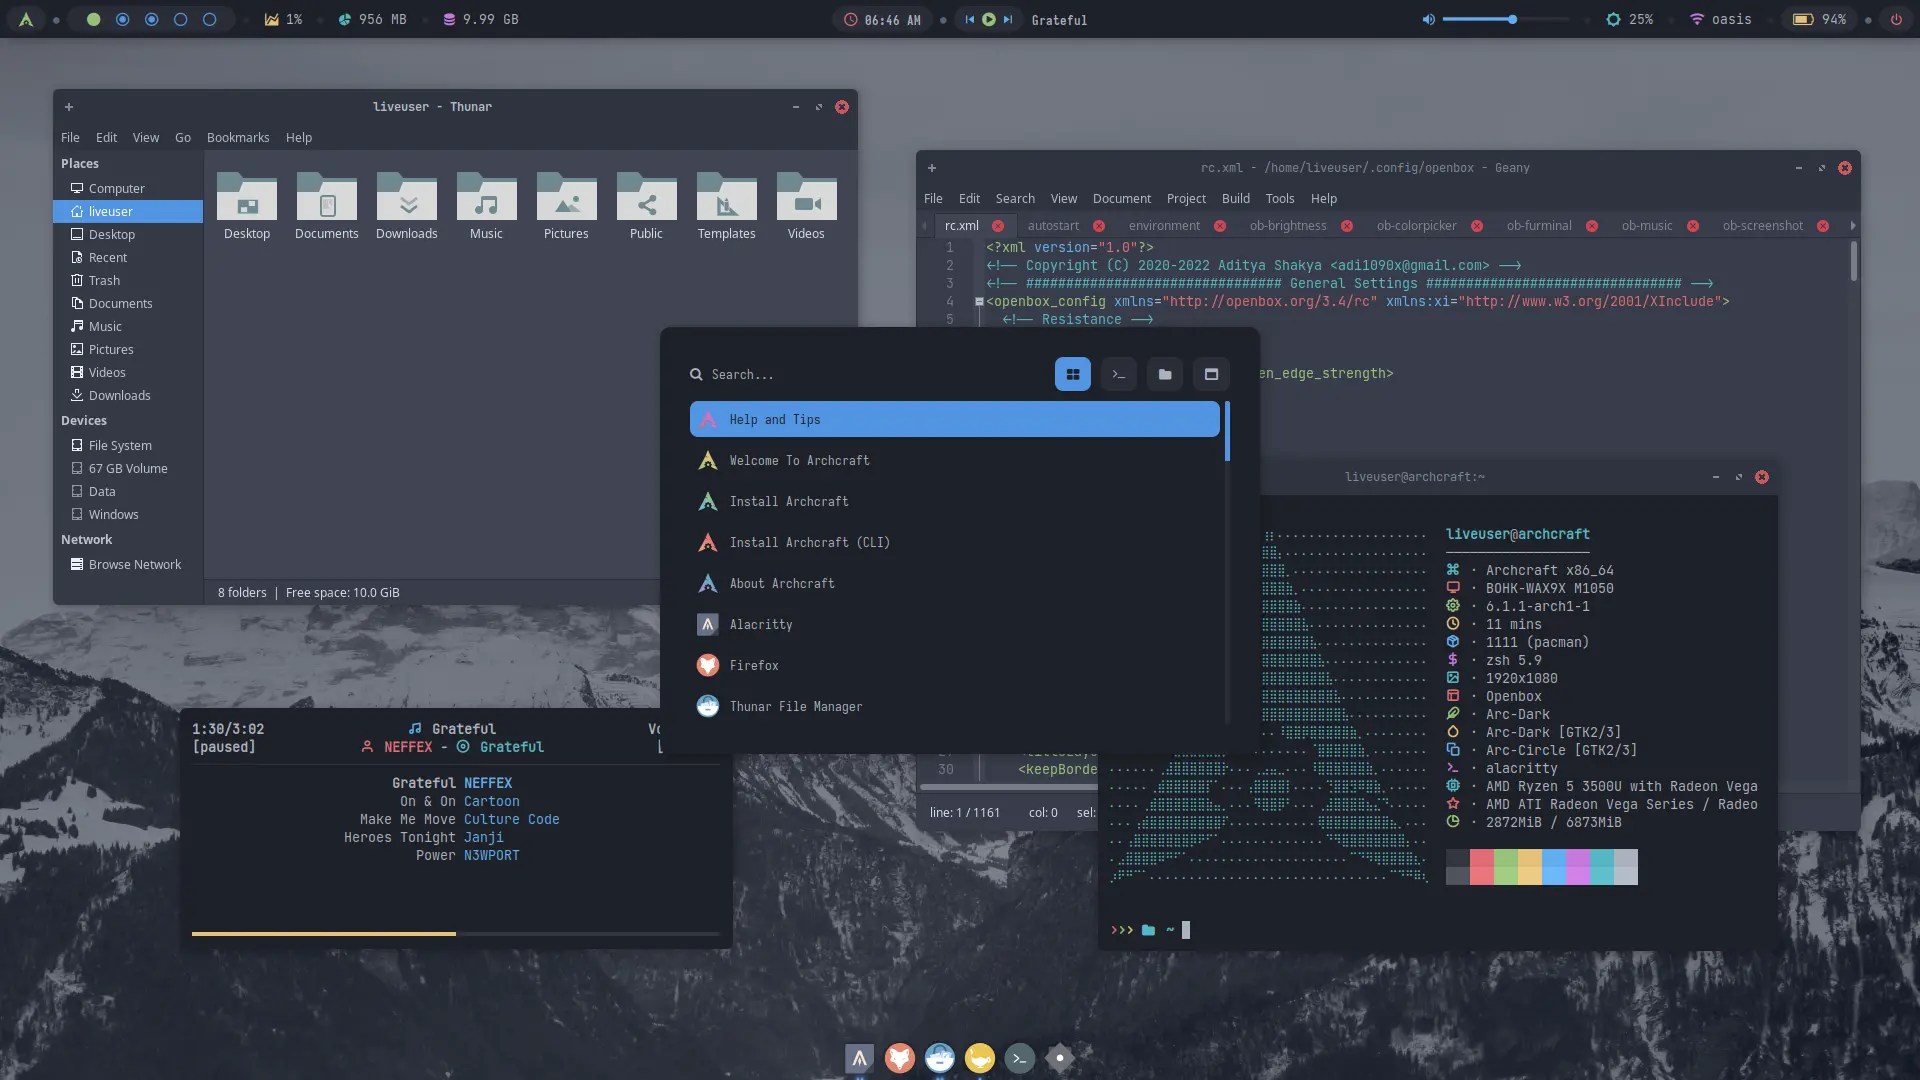
Task: Open a terminal from the dock
Action: click(1020, 1057)
